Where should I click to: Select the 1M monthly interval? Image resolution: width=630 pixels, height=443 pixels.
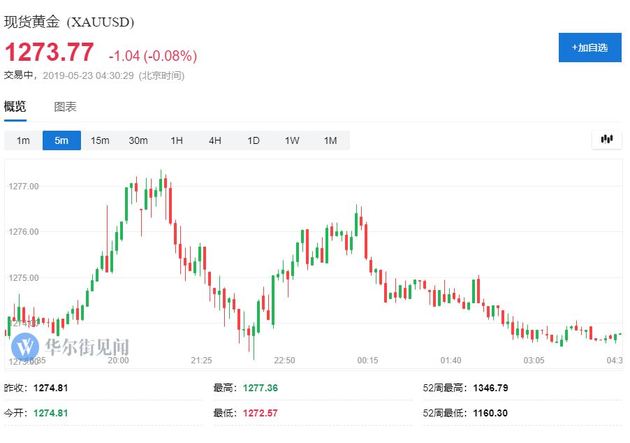tap(330, 141)
